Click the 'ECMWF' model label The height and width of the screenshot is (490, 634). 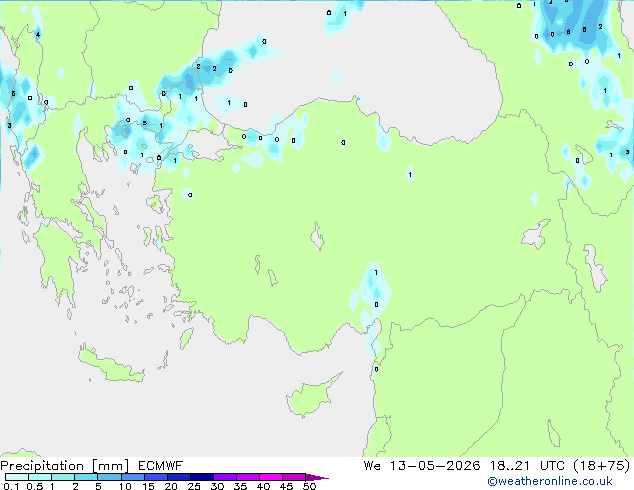(x=161, y=466)
